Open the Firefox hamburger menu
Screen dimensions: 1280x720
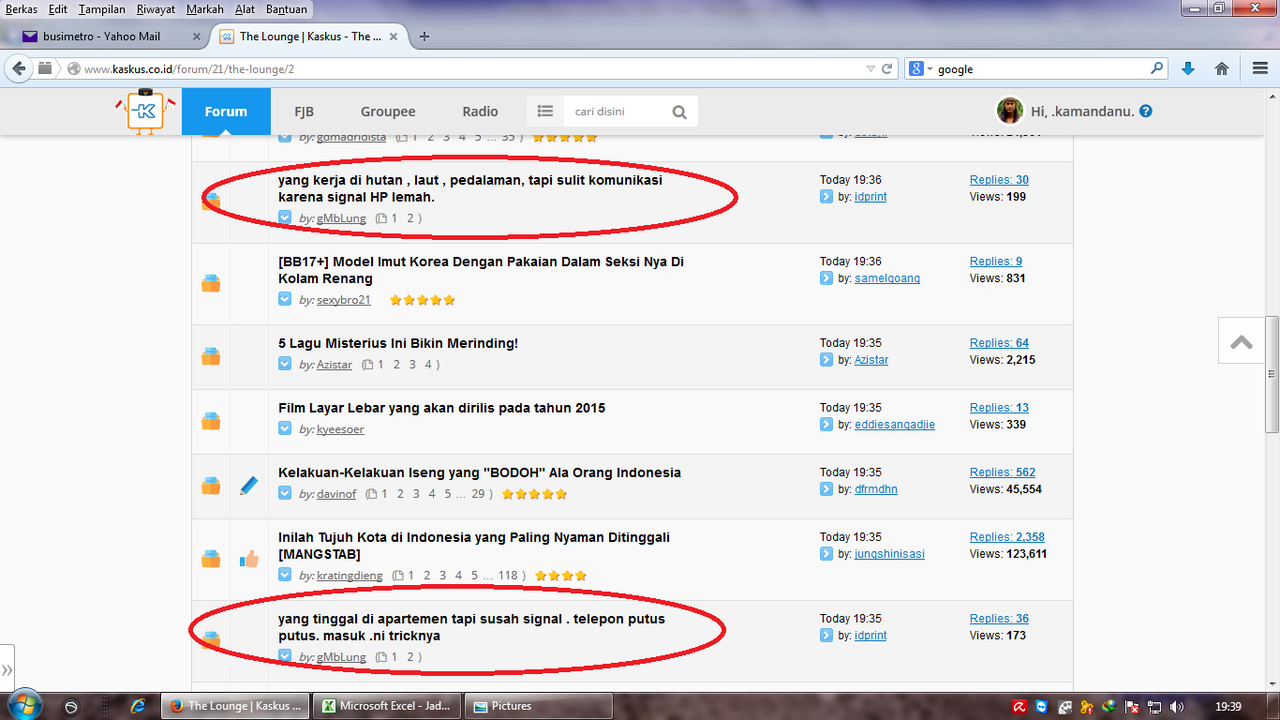[1260, 69]
